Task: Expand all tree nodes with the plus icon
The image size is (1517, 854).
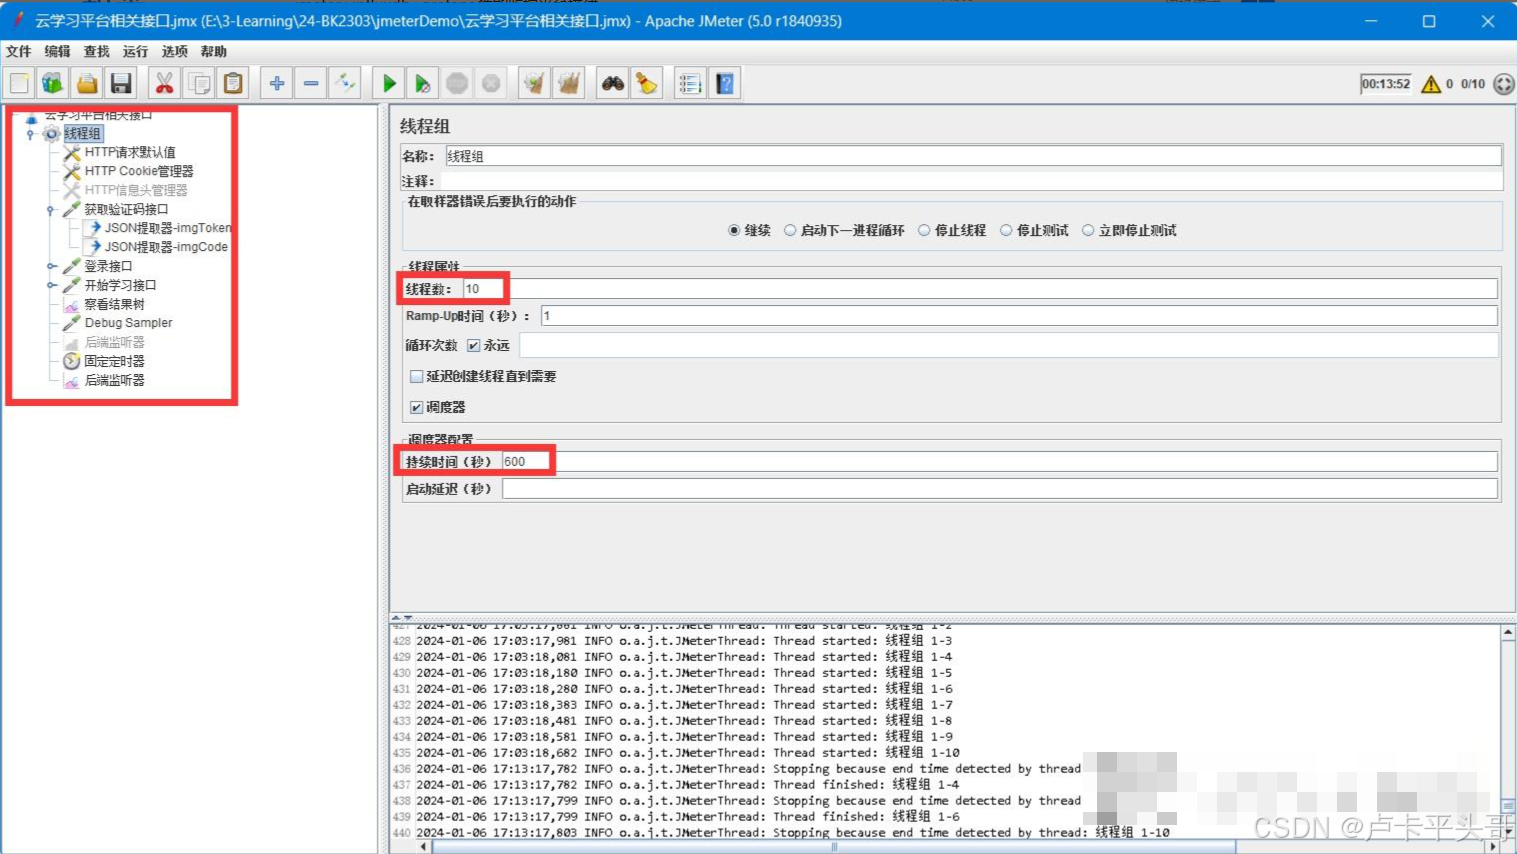Action: 277,83
